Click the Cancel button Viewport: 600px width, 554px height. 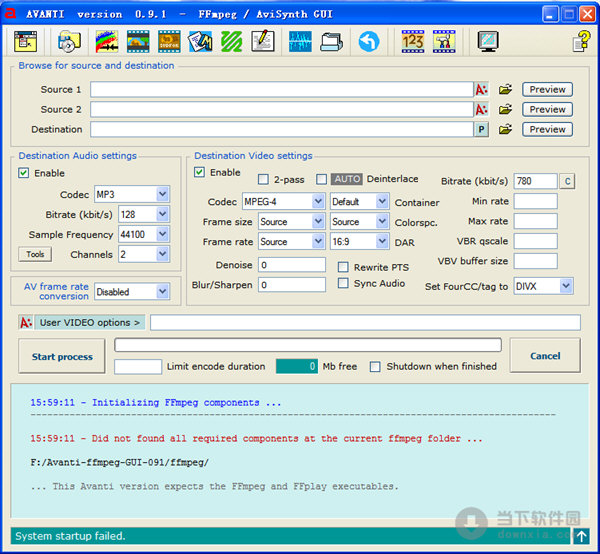click(x=545, y=356)
